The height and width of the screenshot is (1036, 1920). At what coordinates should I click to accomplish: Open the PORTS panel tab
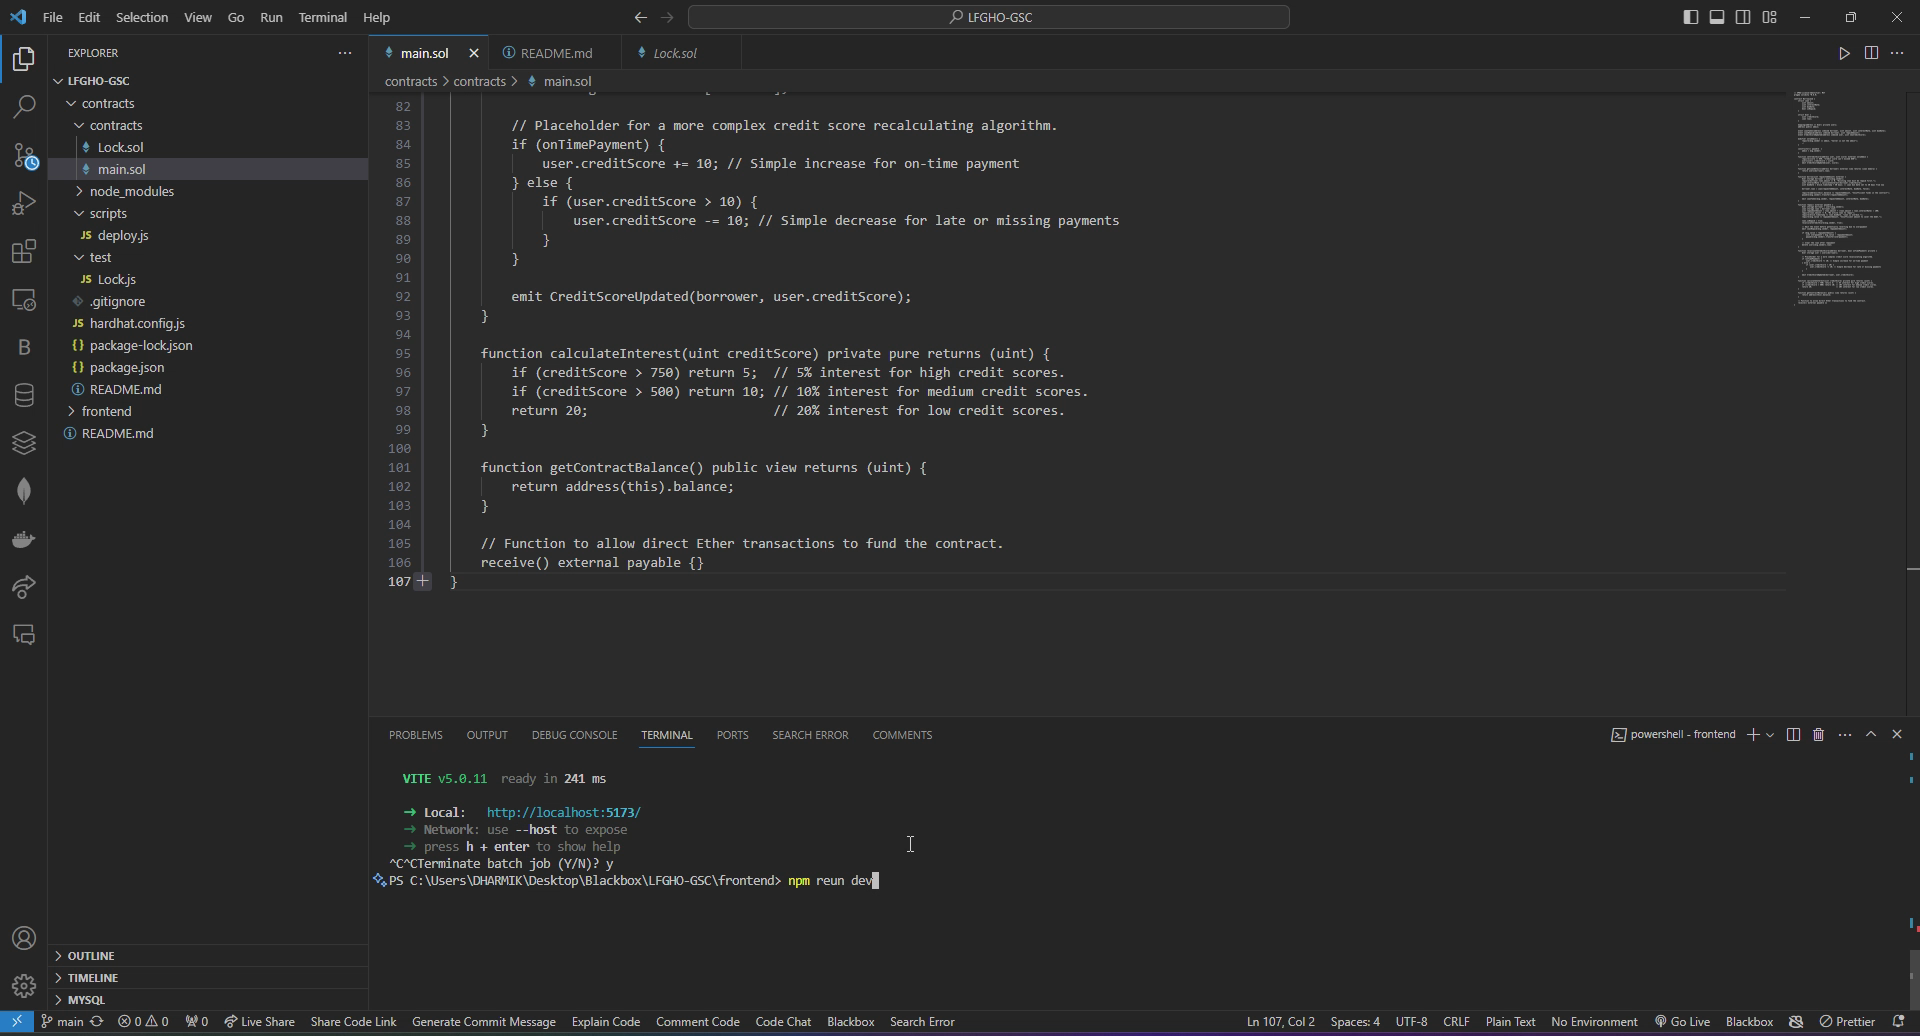[732, 735]
